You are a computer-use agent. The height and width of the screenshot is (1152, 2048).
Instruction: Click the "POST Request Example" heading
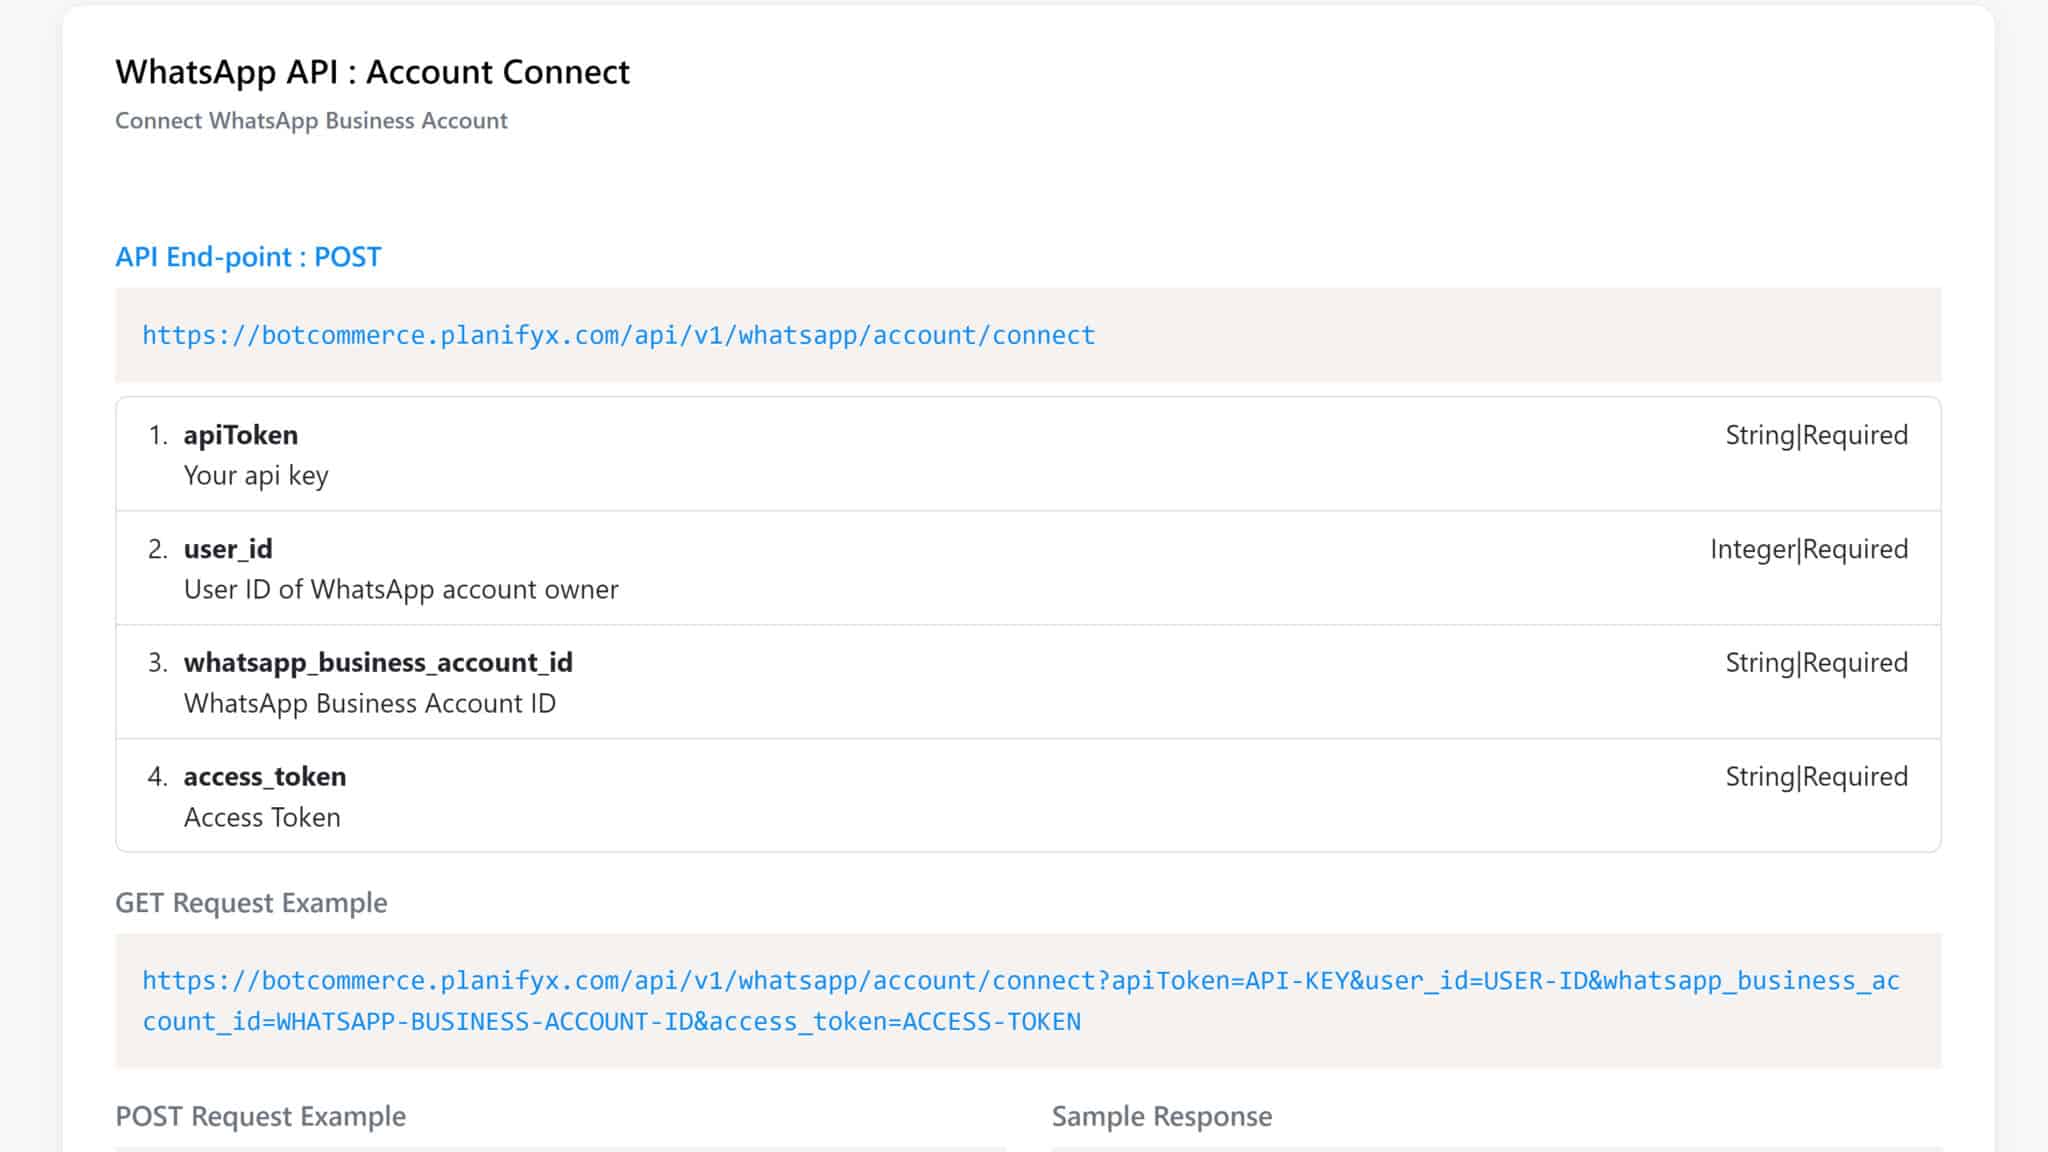click(x=260, y=1116)
